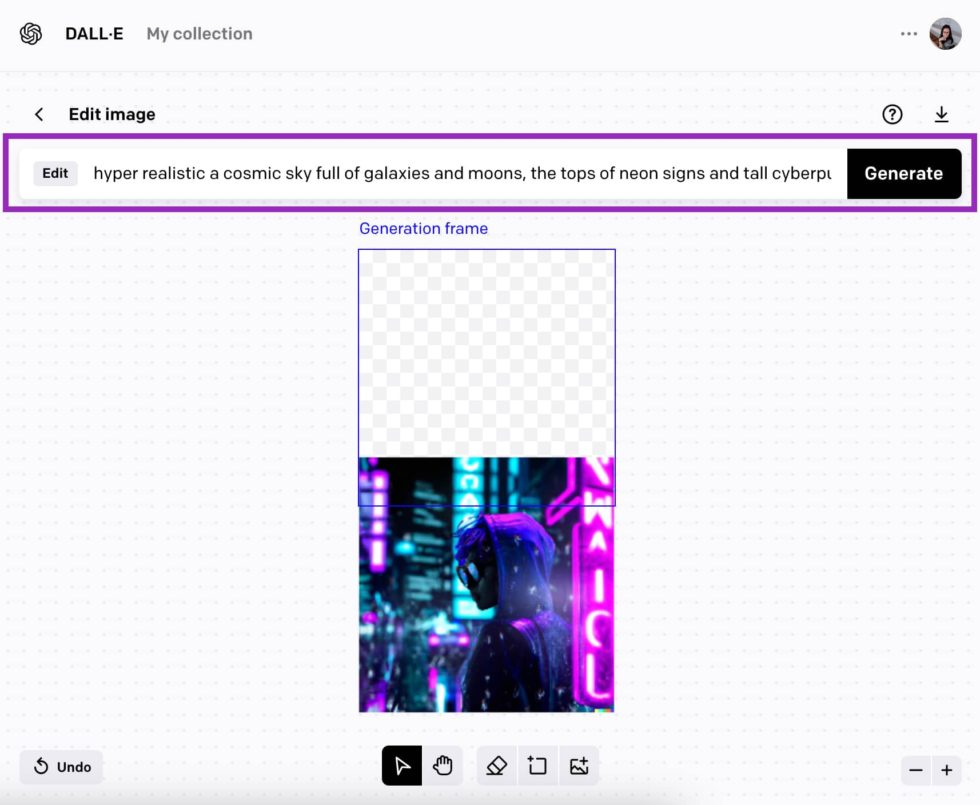
Task: Open the help question mark icon
Action: (892, 114)
